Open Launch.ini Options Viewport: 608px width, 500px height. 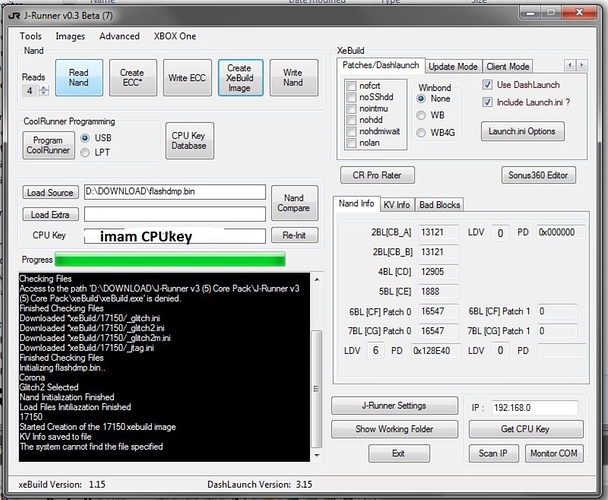click(x=522, y=131)
